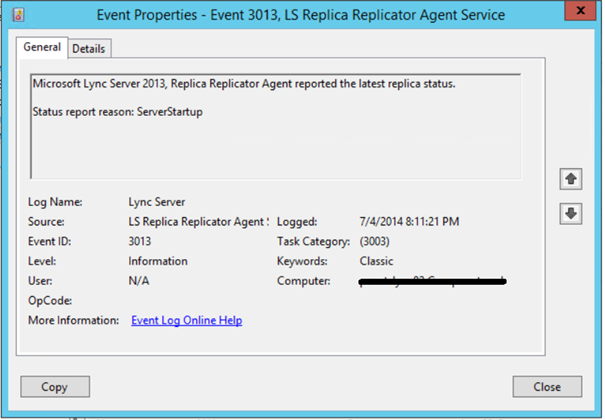Select the General tab

tap(42, 47)
